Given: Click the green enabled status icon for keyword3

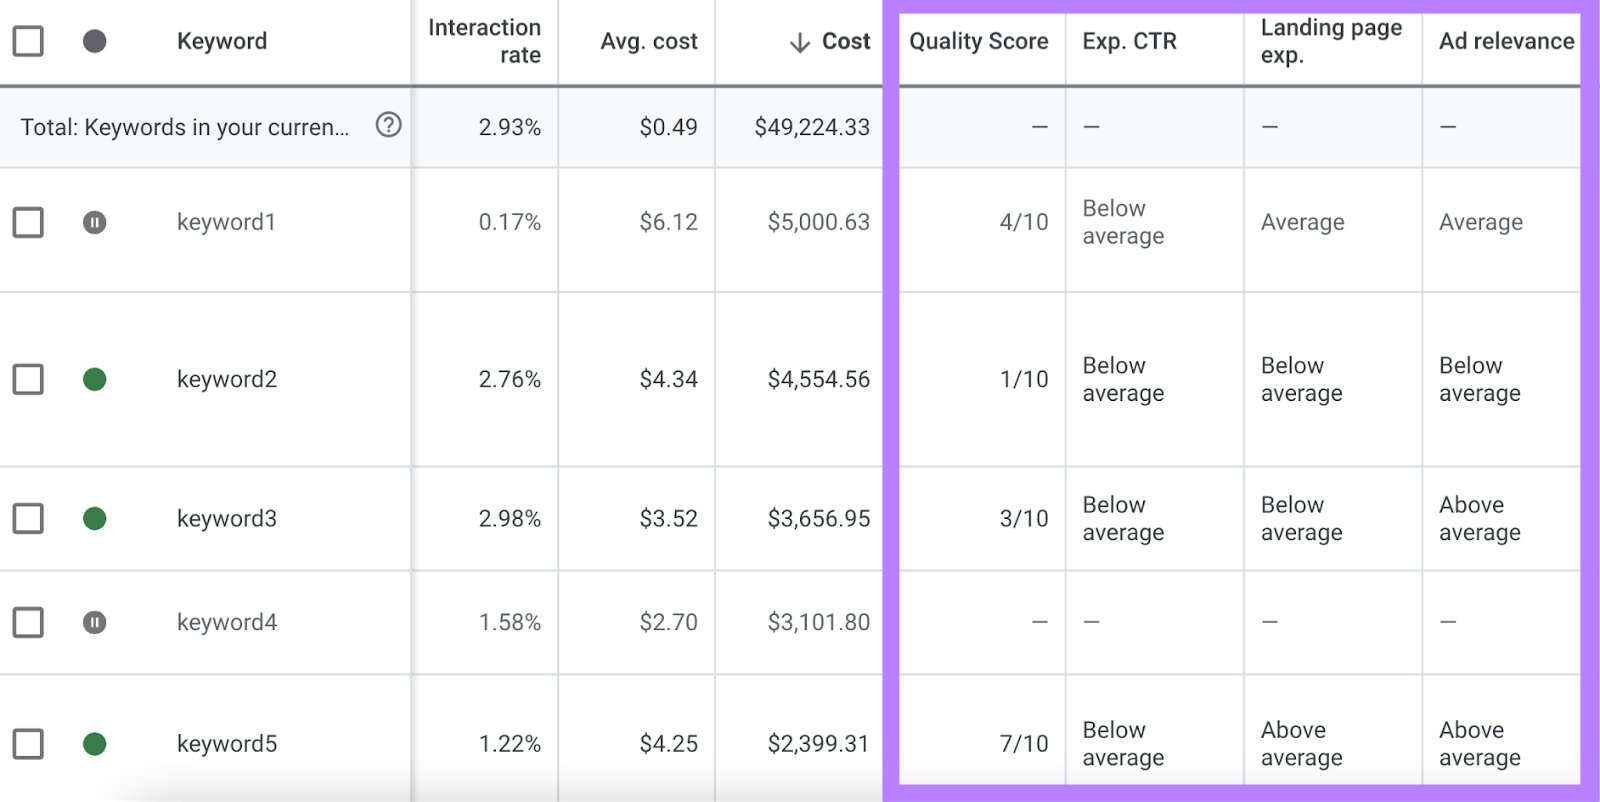Looking at the screenshot, I should [95, 519].
